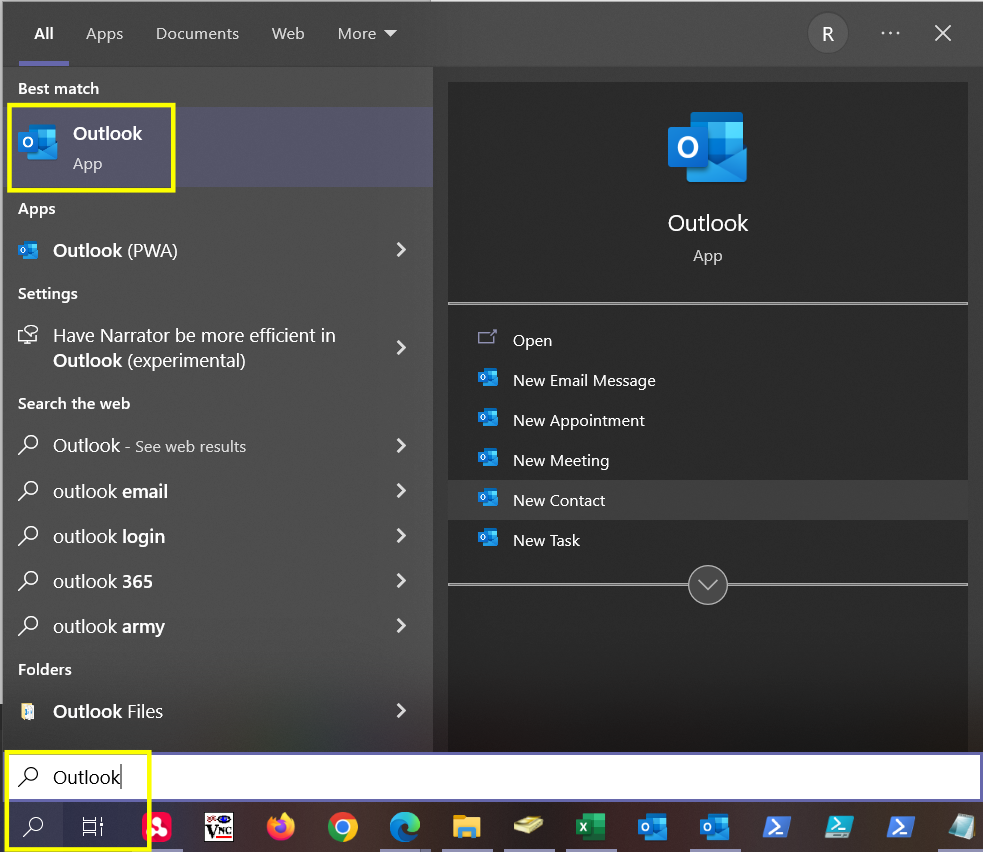Click the Open action for Outlook

pyautogui.click(x=708, y=340)
